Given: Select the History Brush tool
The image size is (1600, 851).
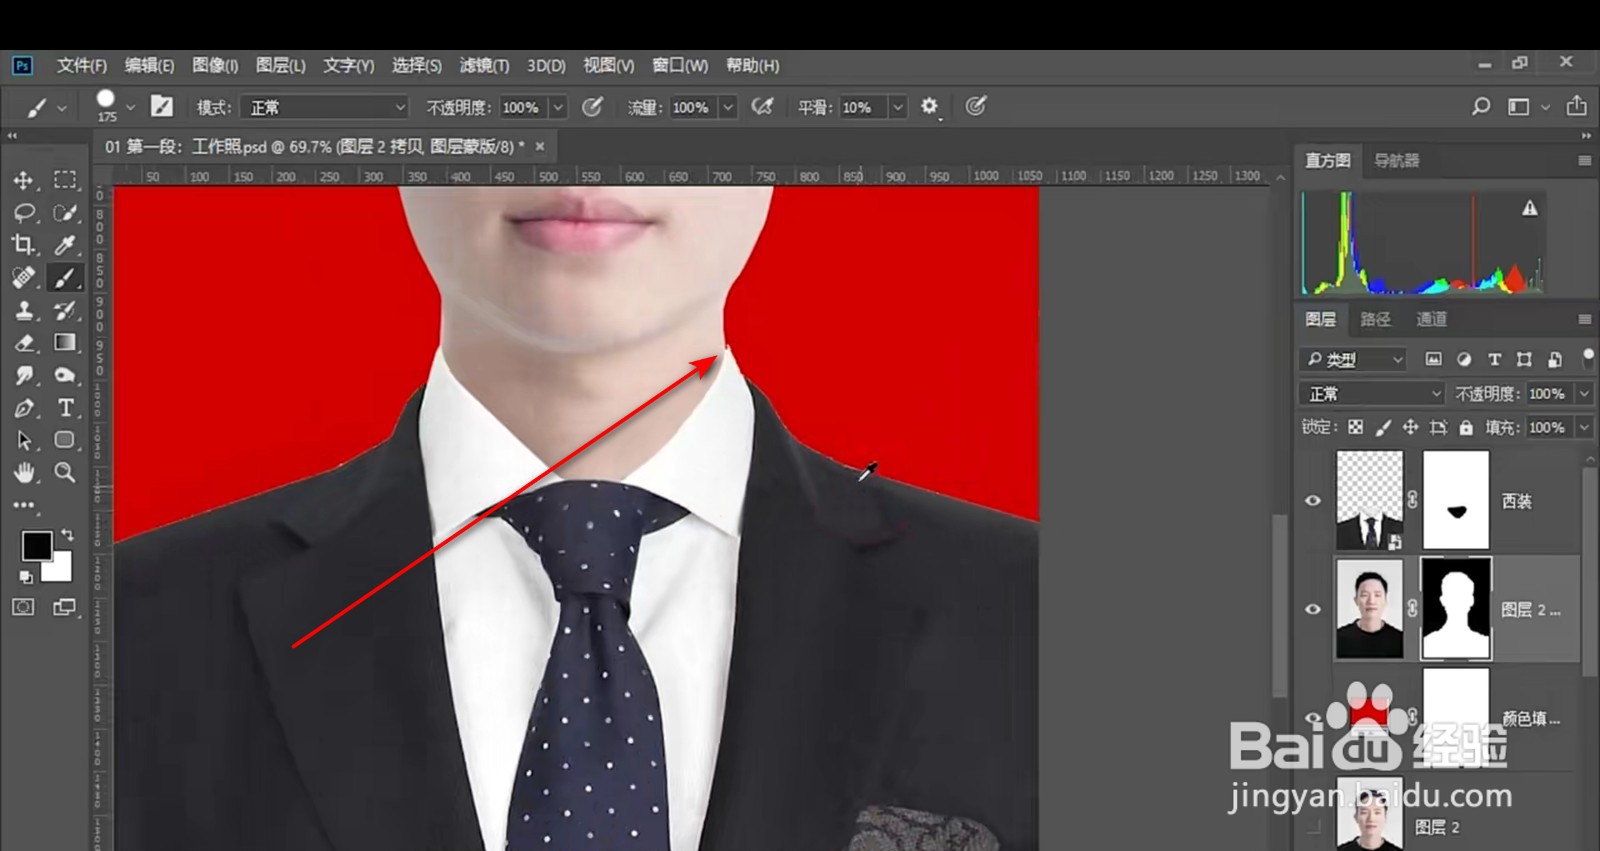Looking at the screenshot, I should click(65, 310).
